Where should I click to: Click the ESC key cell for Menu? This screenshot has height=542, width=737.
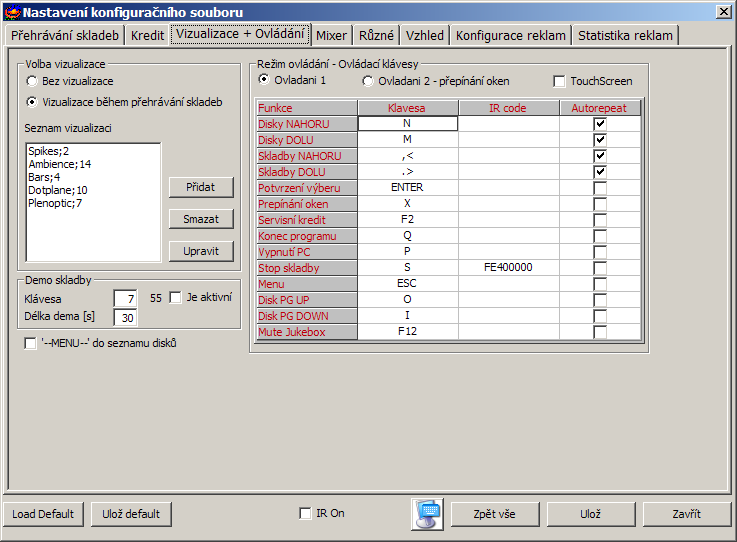[x=408, y=283]
